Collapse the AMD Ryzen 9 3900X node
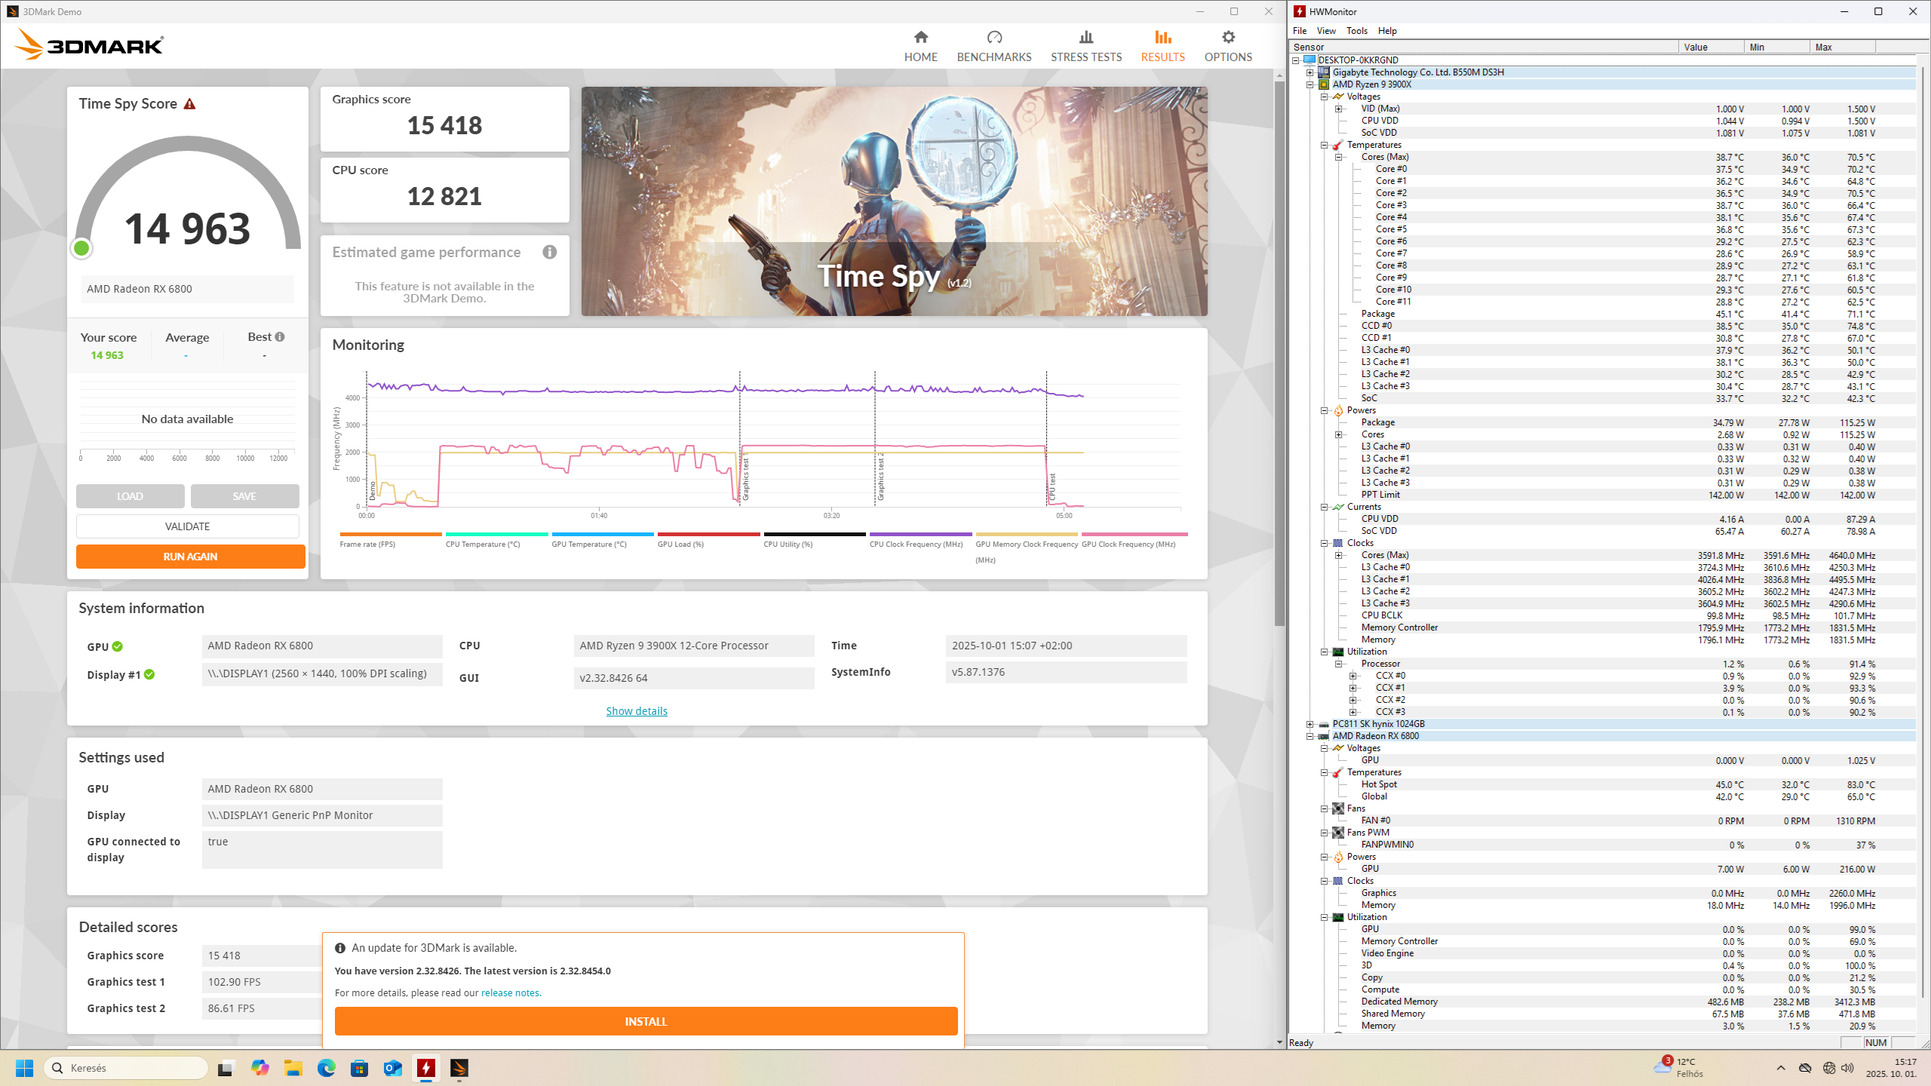 coord(1310,85)
